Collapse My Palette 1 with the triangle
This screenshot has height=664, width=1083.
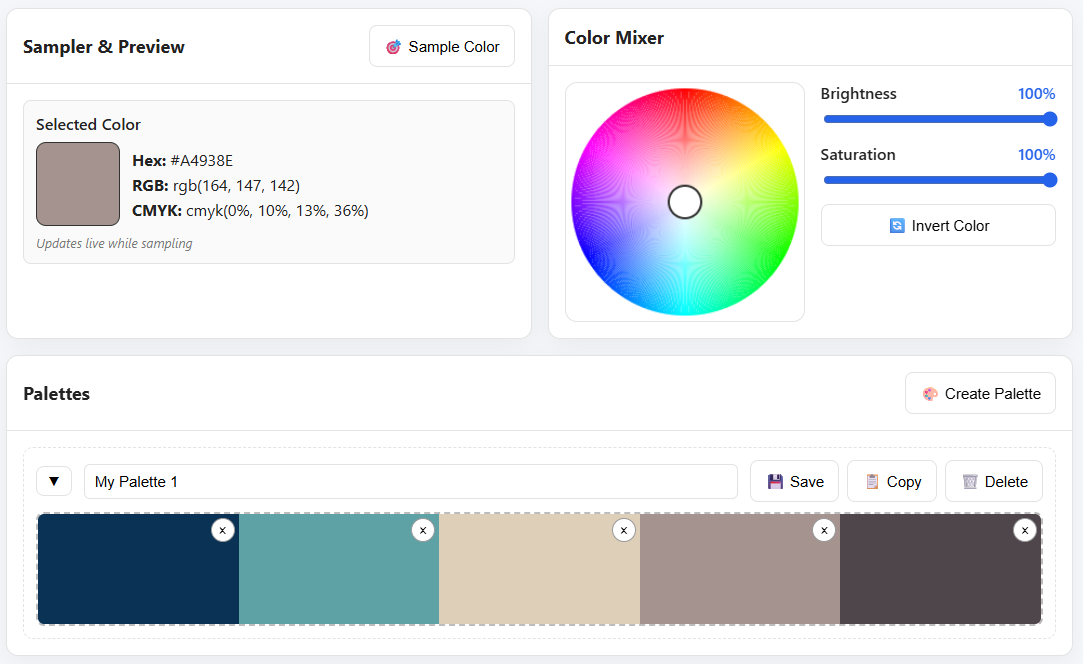[x=54, y=481]
